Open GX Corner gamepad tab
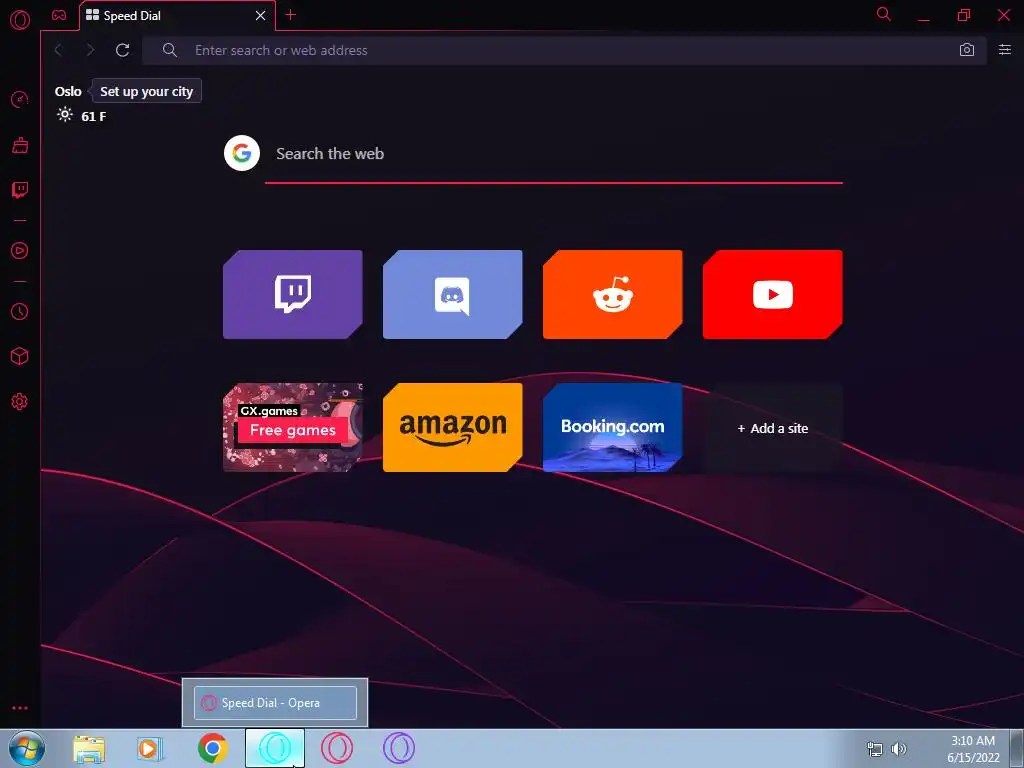The height and width of the screenshot is (768, 1024). [59, 15]
